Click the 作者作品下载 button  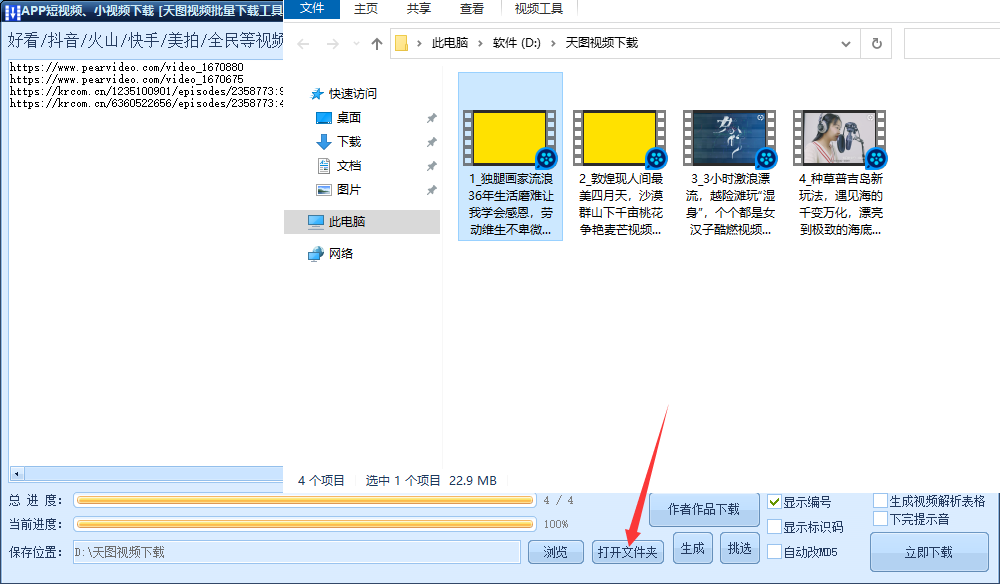704,509
